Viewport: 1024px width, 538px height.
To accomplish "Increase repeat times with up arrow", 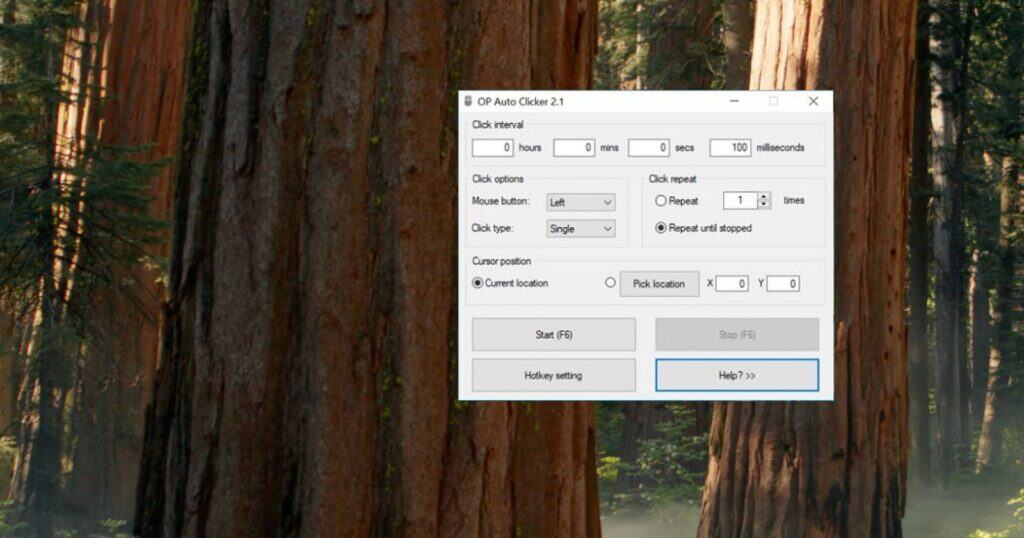I will pyautogui.click(x=765, y=197).
